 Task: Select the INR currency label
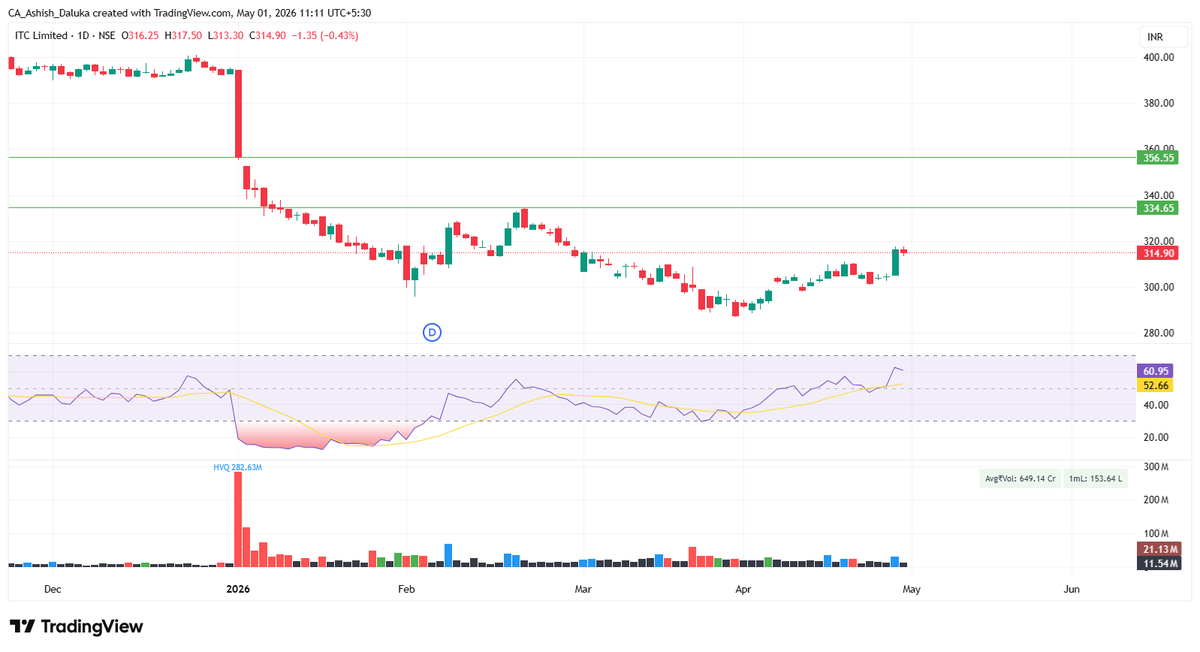click(x=1155, y=37)
